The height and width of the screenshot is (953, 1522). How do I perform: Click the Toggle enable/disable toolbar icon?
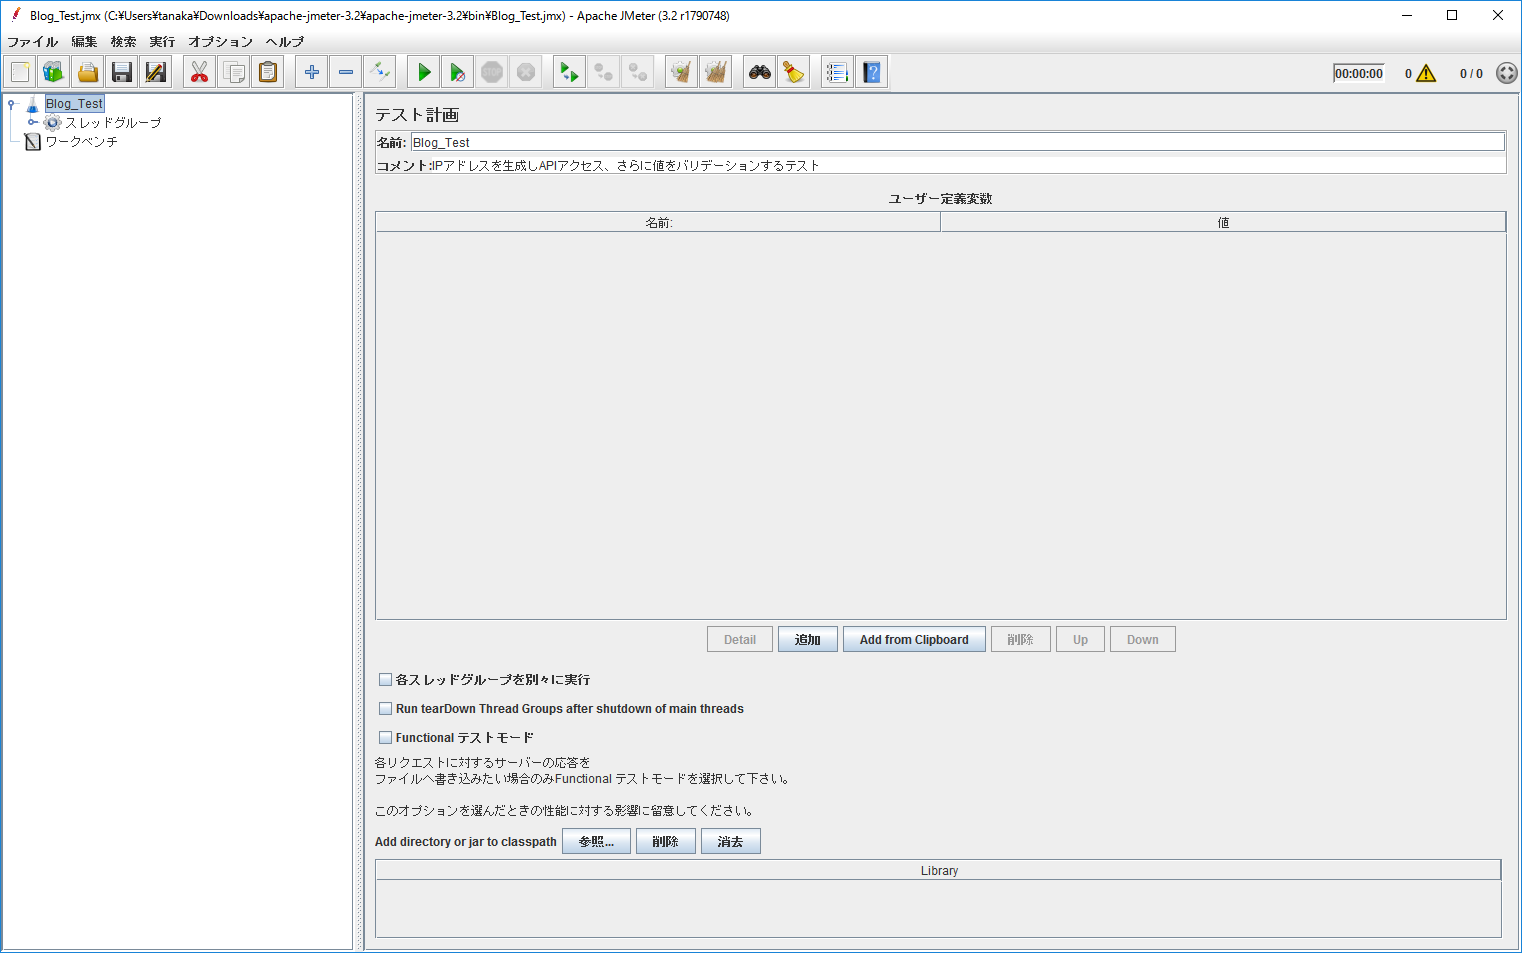380,72
